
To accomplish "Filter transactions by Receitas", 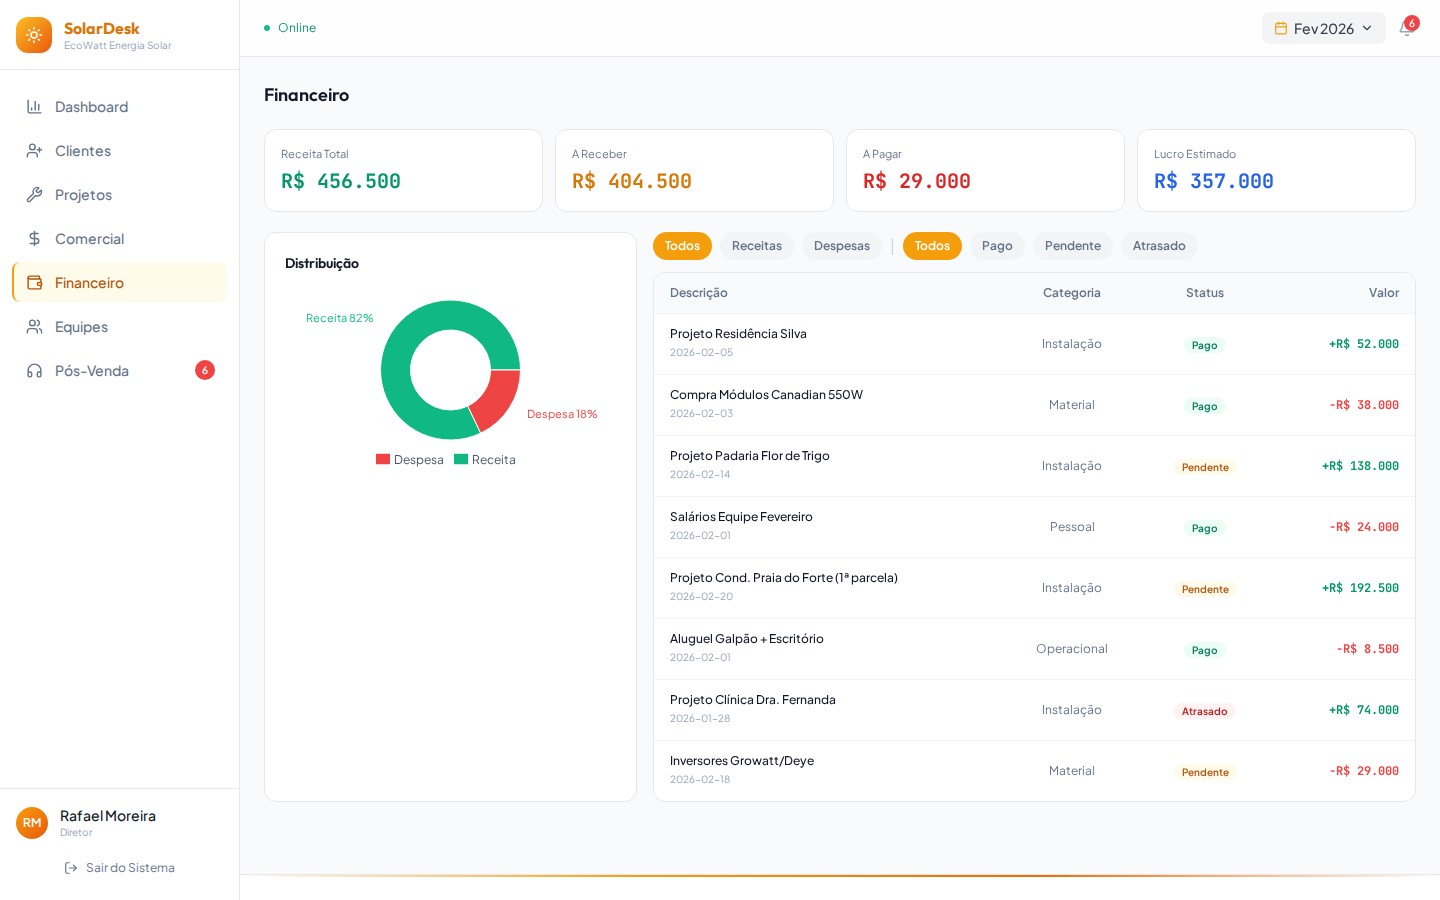I will [x=756, y=246].
